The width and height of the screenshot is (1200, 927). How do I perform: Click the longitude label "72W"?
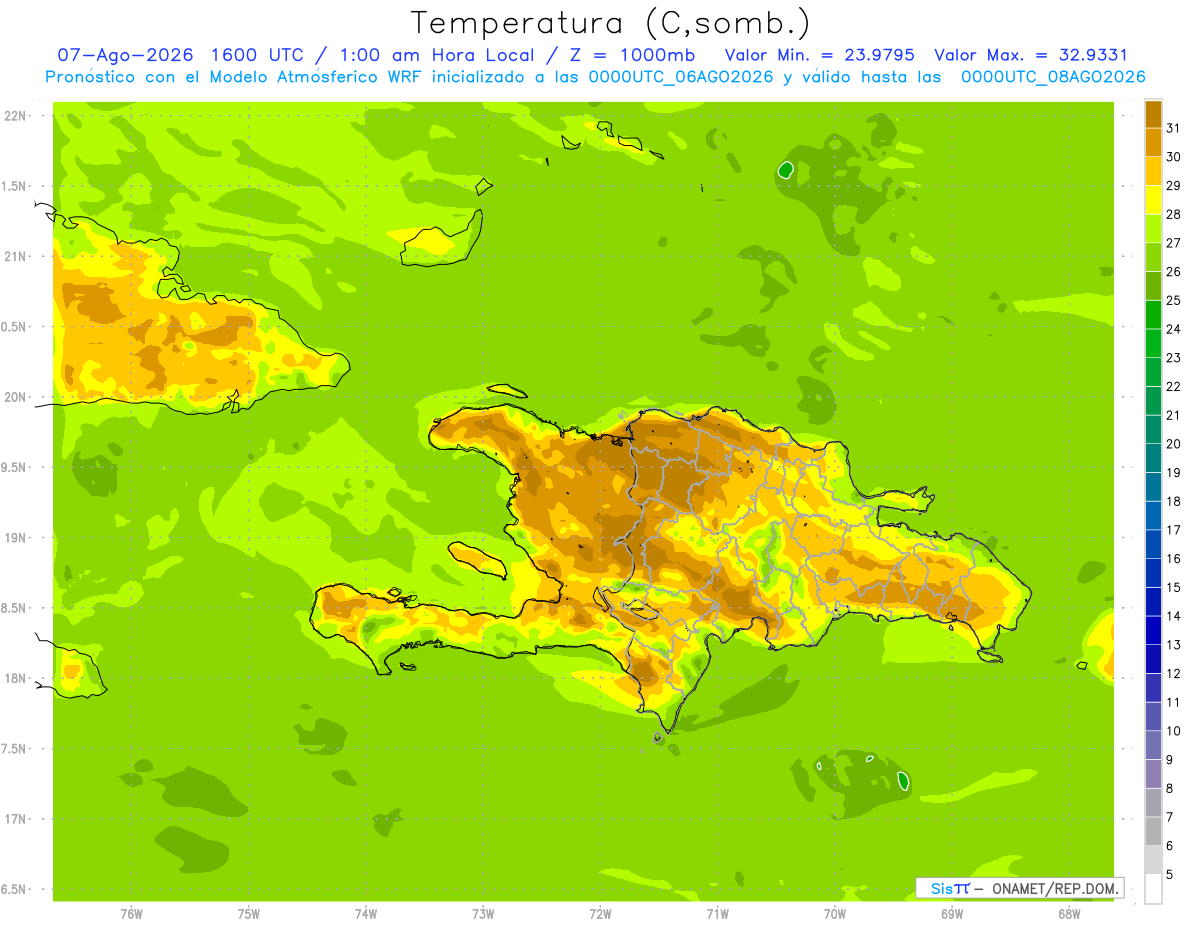coord(600,914)
